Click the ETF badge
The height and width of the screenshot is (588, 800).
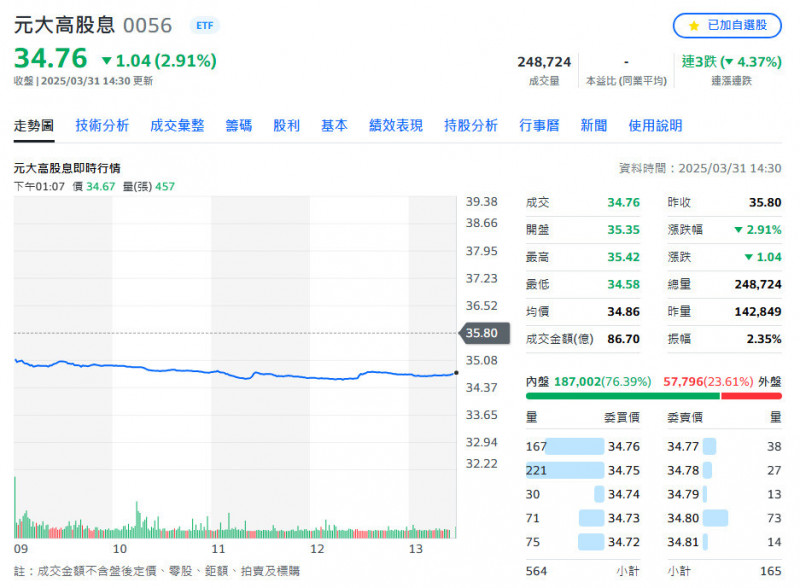click(x=205, y=26)
